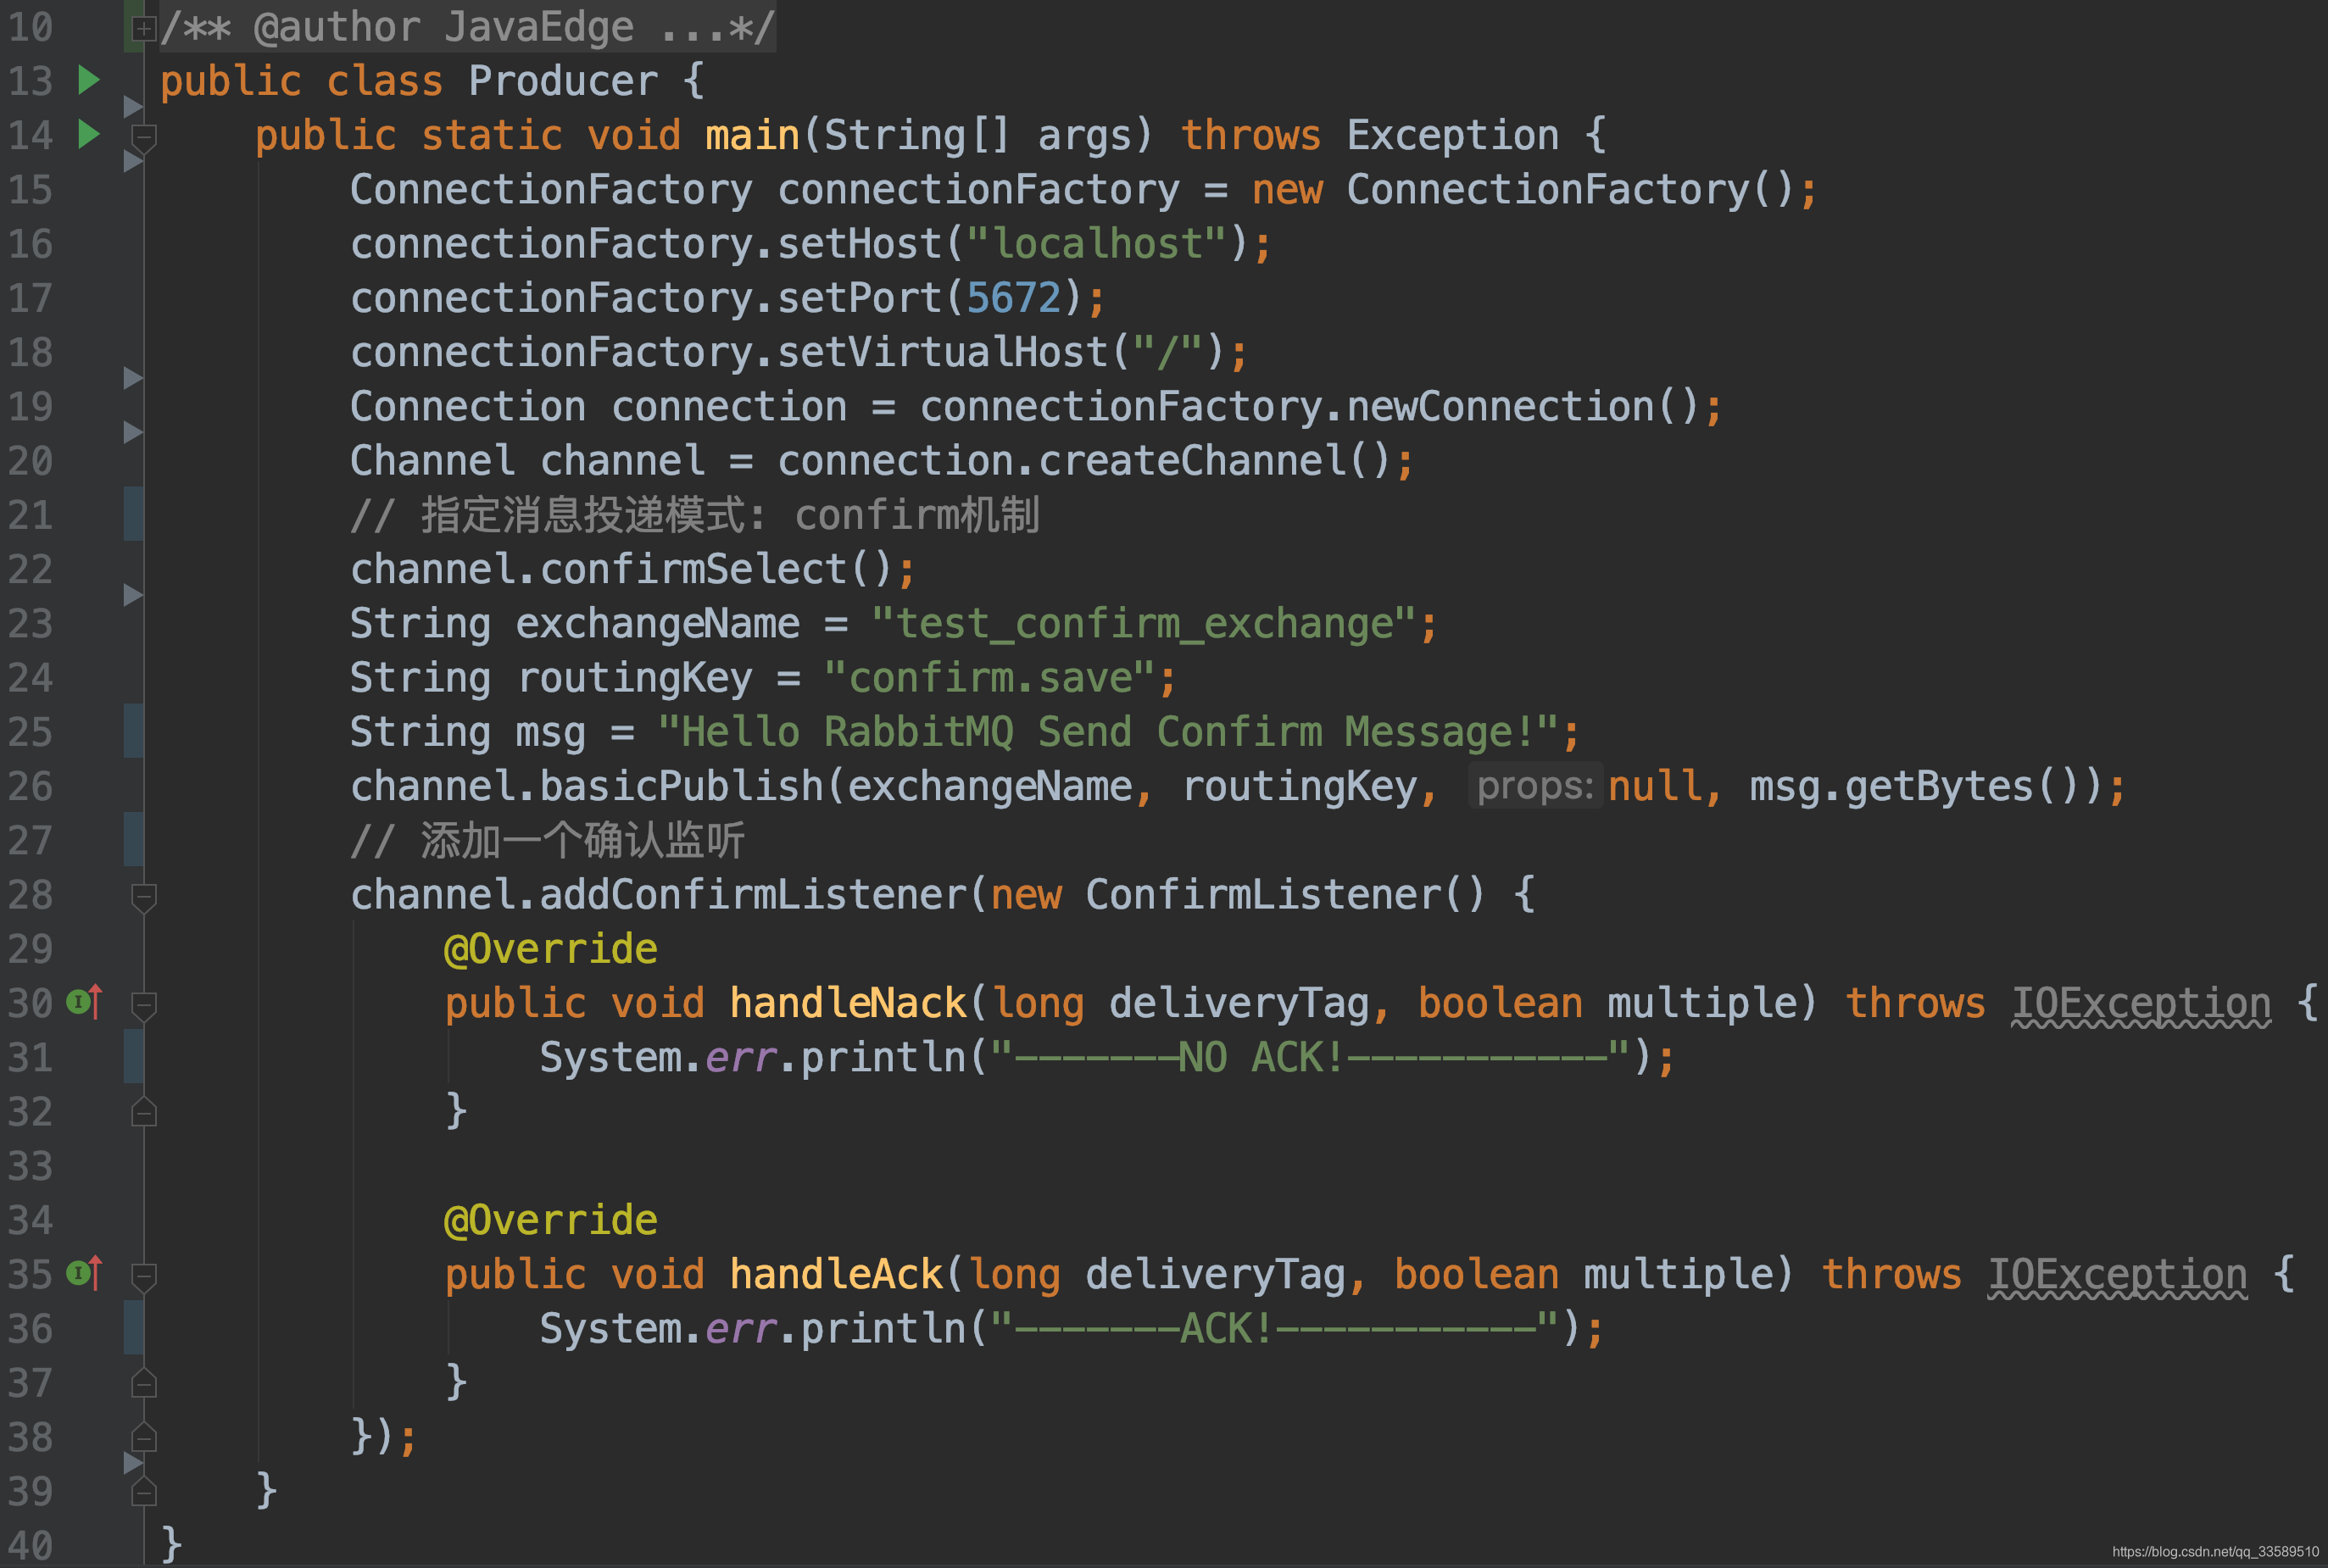Click the run icon beside main method
Image resolution: width=2328 pixels, height=1568 pixels.
[89, 134]
